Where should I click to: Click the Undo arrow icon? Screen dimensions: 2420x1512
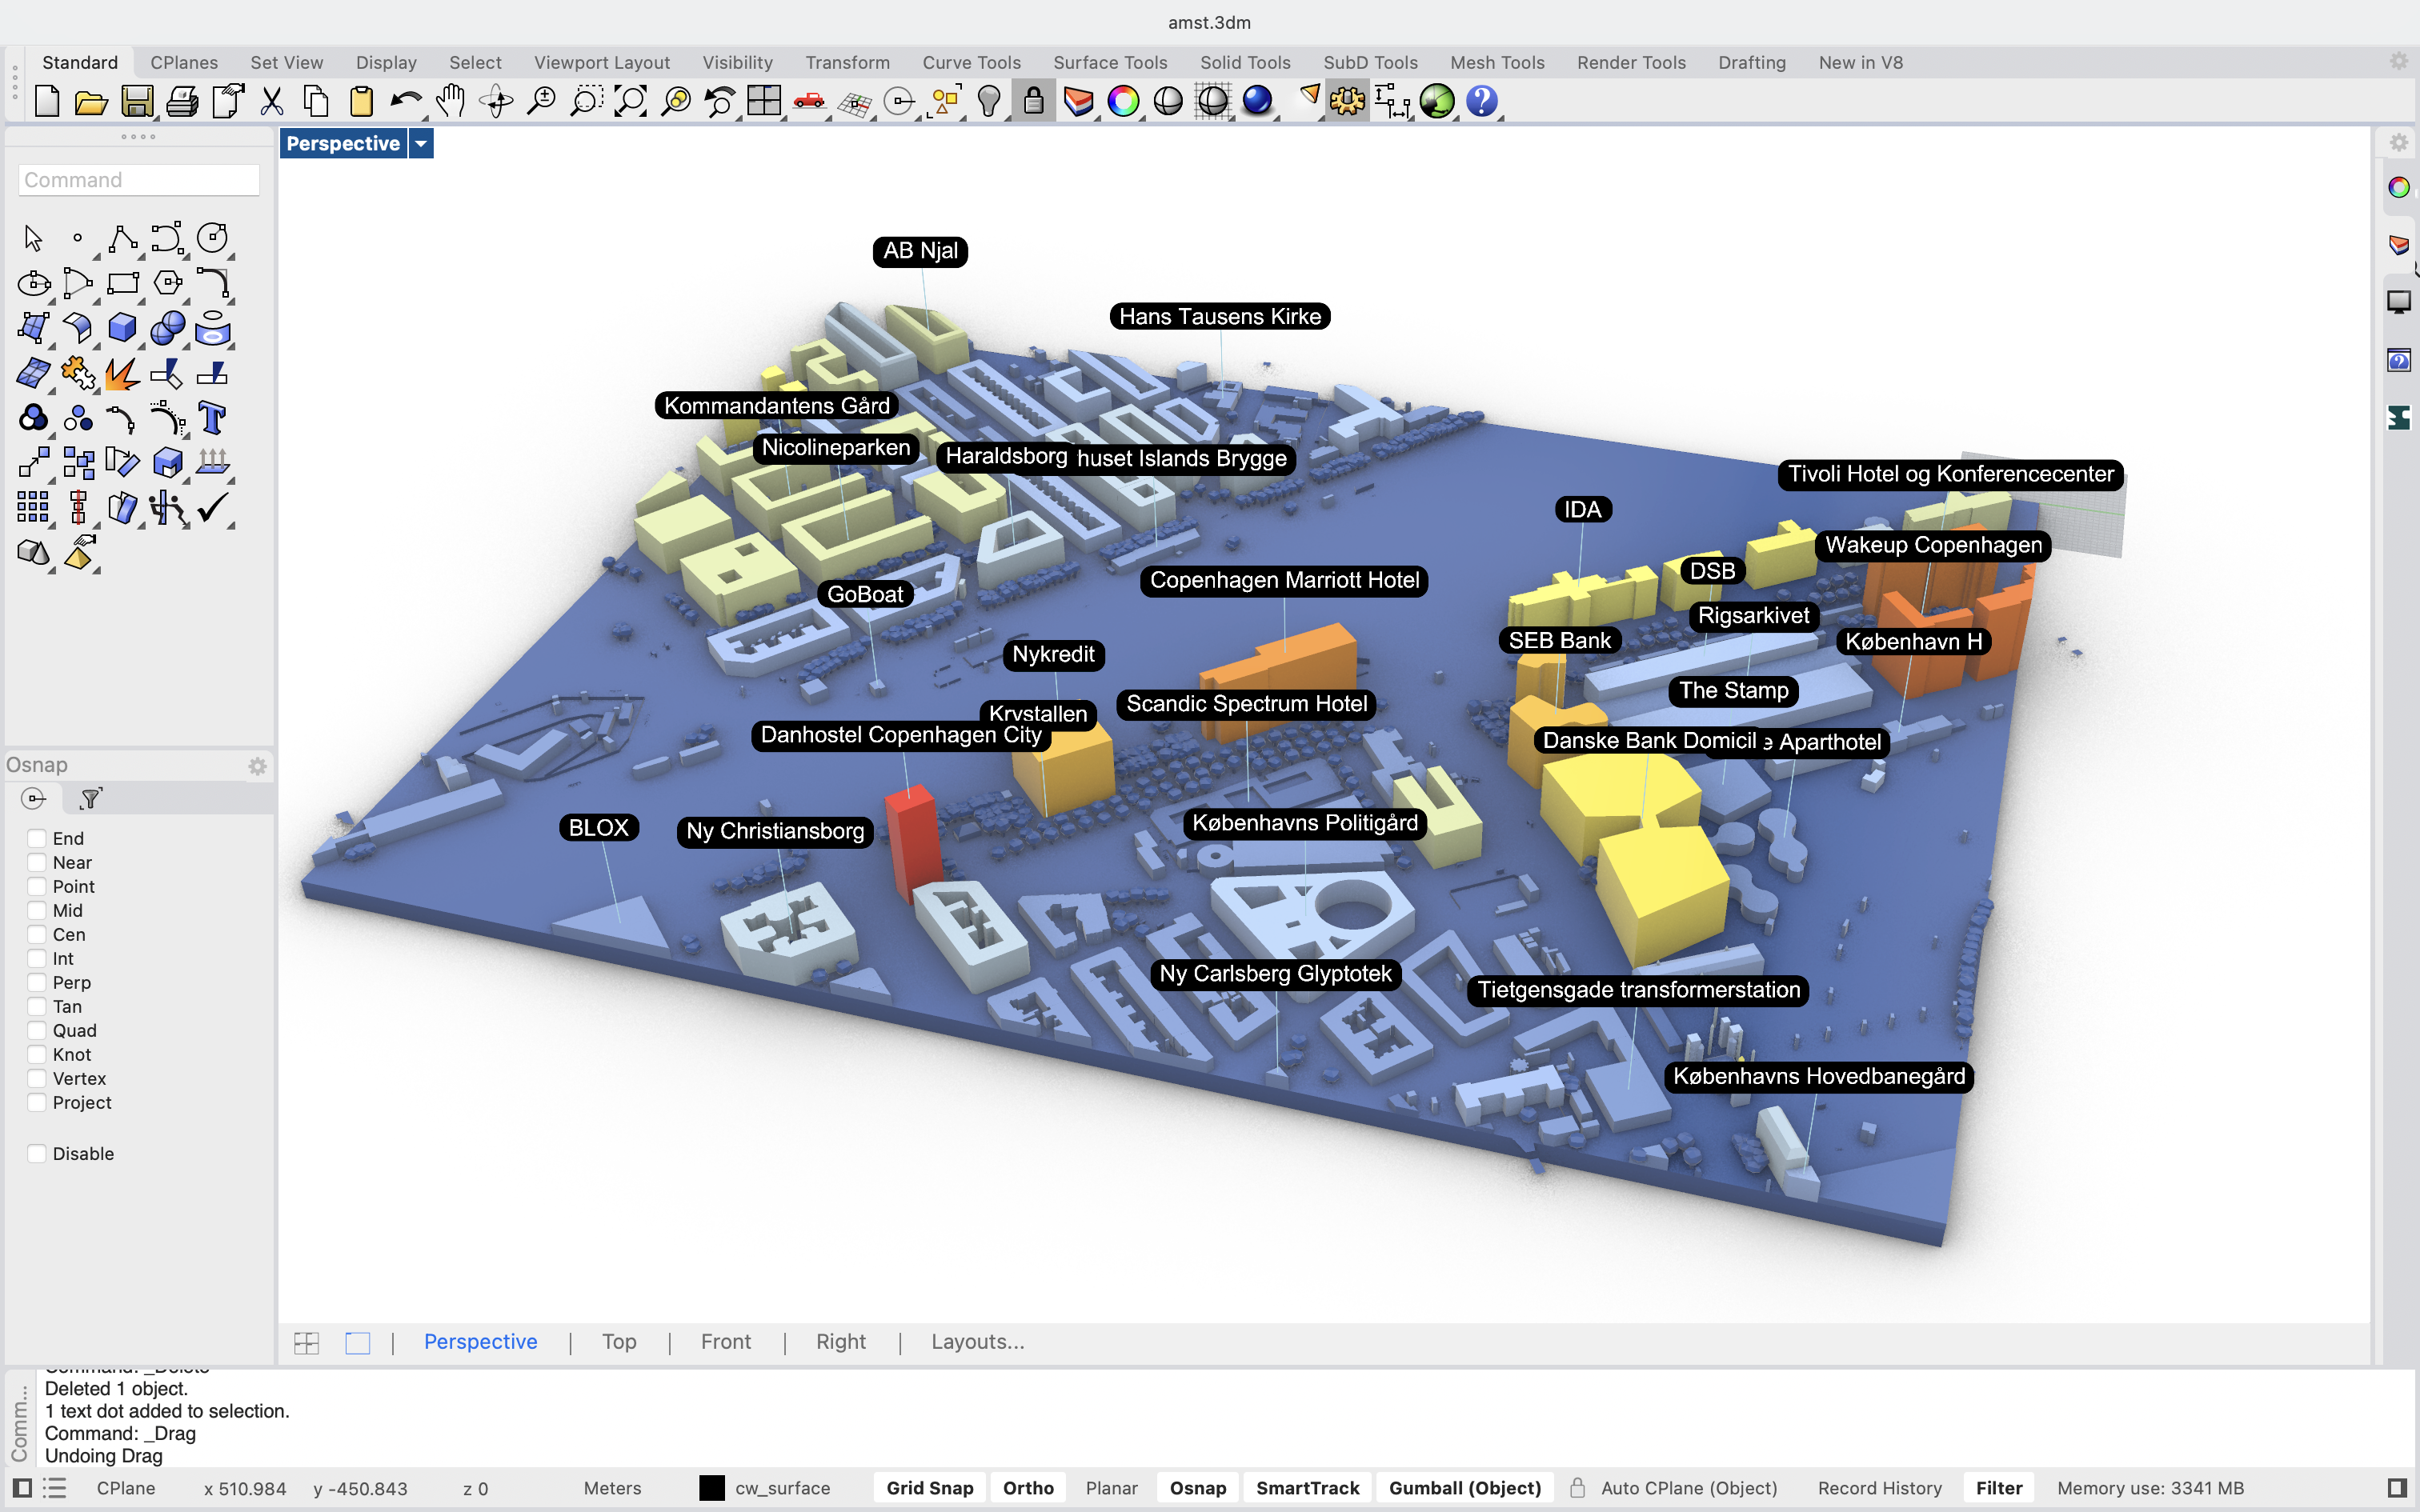[405, 101]
